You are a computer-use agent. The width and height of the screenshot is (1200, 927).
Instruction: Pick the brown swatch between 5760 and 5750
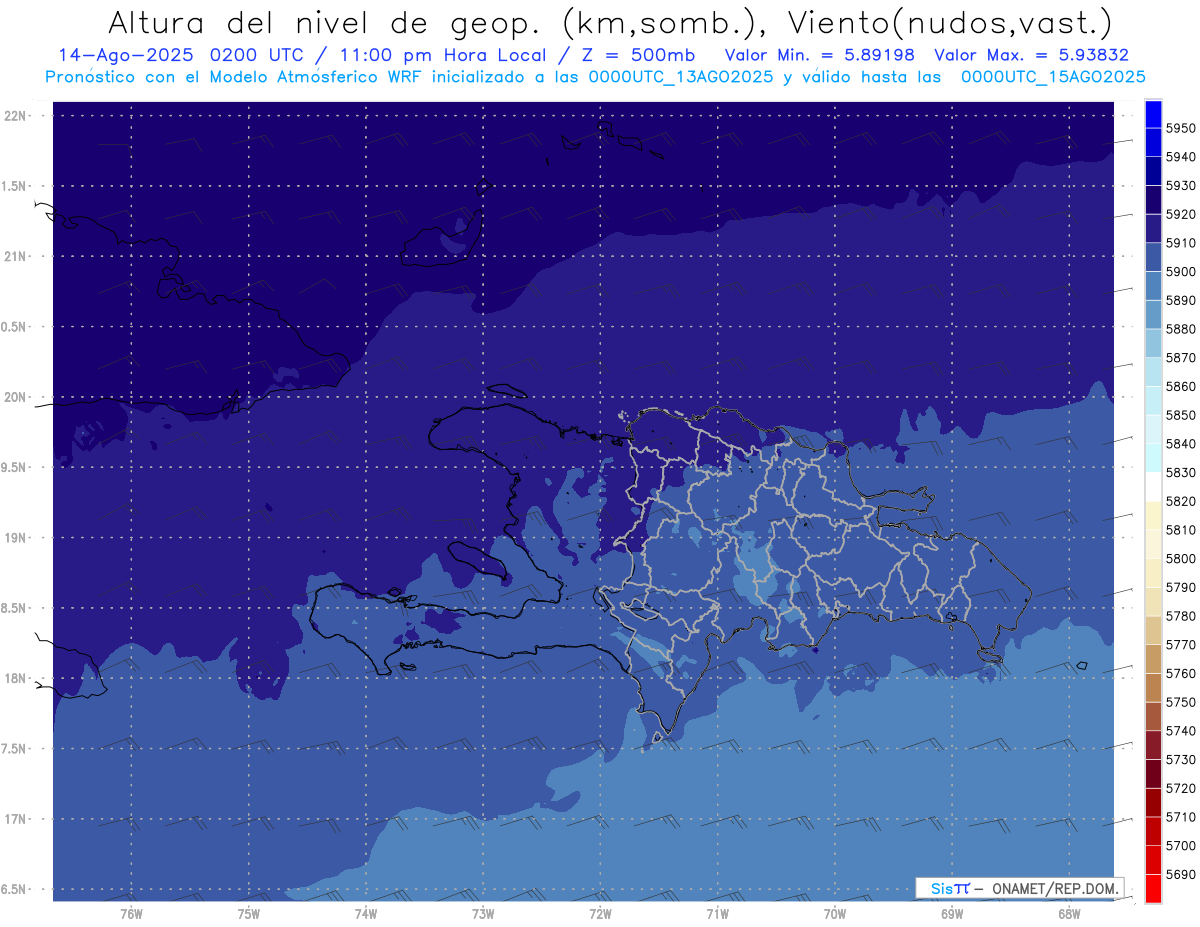1153,688
